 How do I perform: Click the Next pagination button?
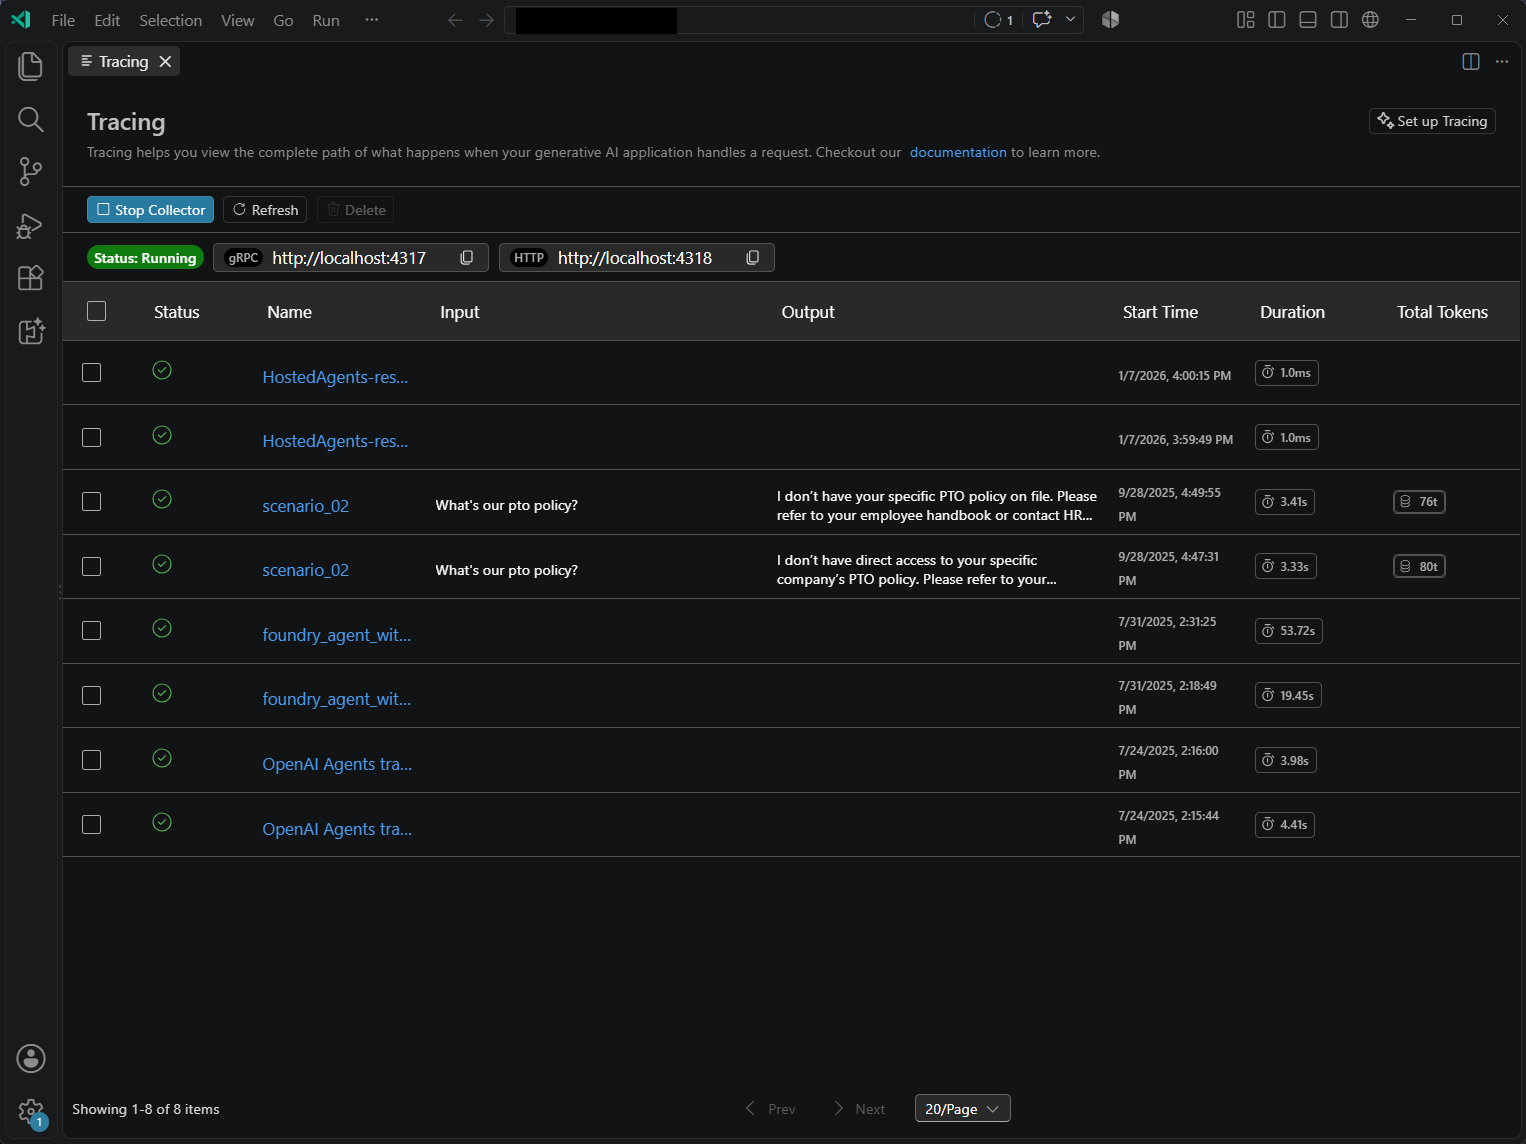[859, 1109]
